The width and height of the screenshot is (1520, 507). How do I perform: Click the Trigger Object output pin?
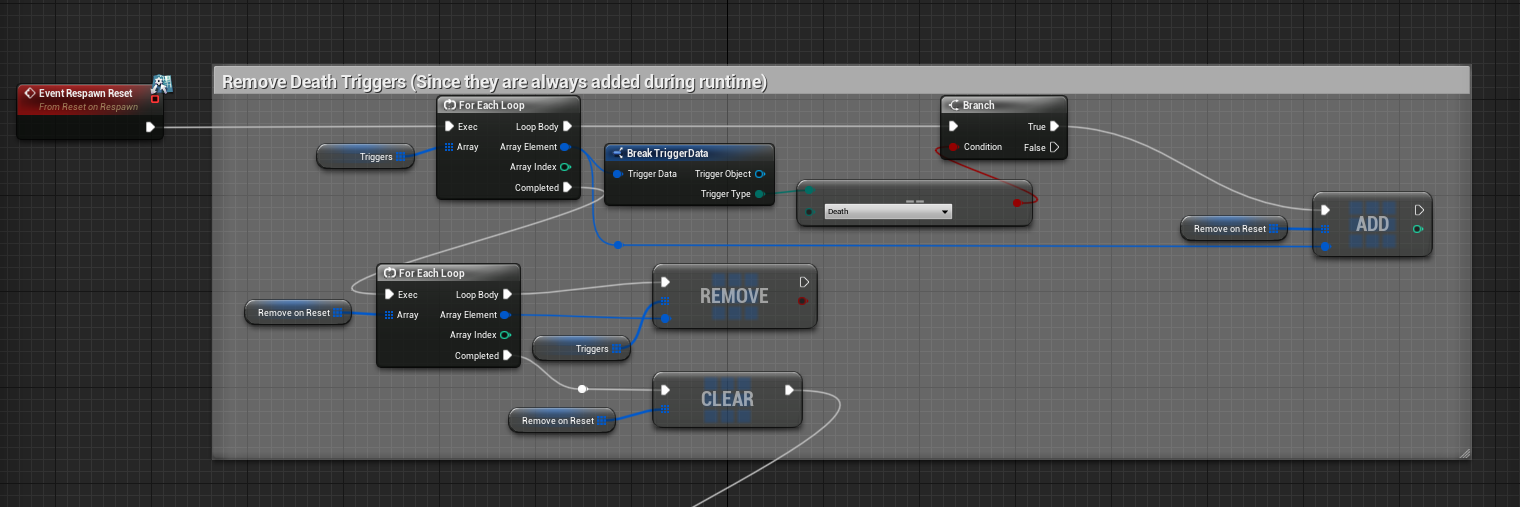click(x=760, y=174)
